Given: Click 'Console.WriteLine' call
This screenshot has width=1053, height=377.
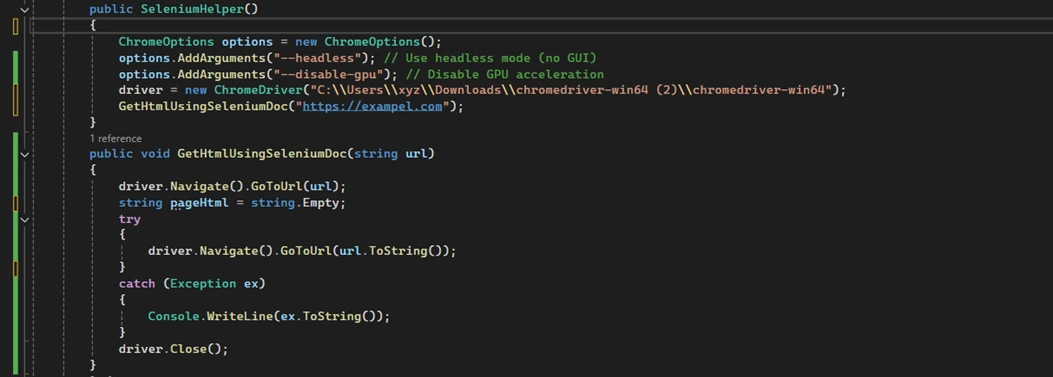Looking at the screenshot, I should 210,317.
